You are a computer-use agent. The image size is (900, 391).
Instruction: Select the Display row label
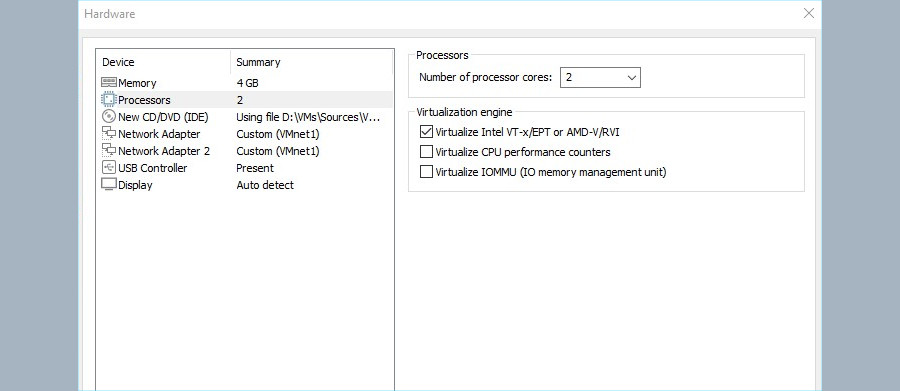[x=135, y=185]
